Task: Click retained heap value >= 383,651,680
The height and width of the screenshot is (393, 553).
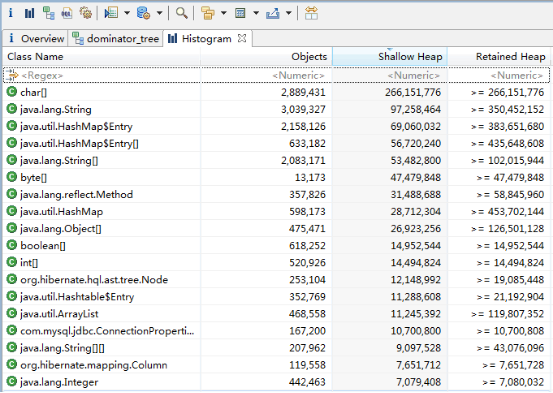Action: coord(508,126)
